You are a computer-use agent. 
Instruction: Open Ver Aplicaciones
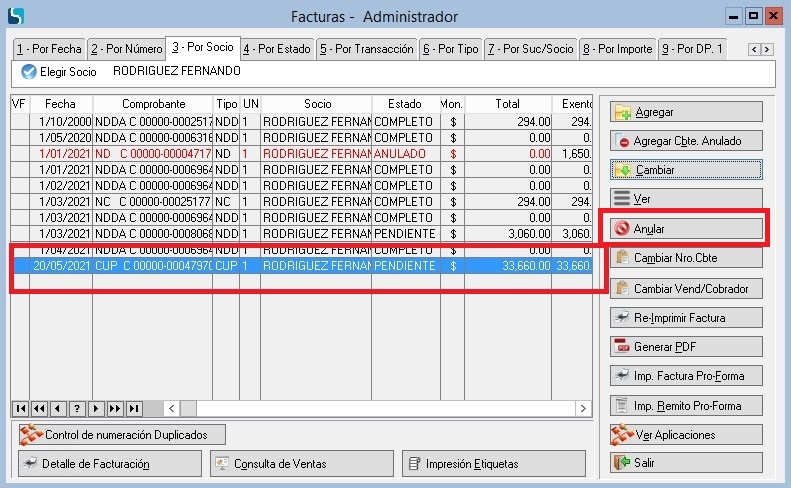click(685, 435)
